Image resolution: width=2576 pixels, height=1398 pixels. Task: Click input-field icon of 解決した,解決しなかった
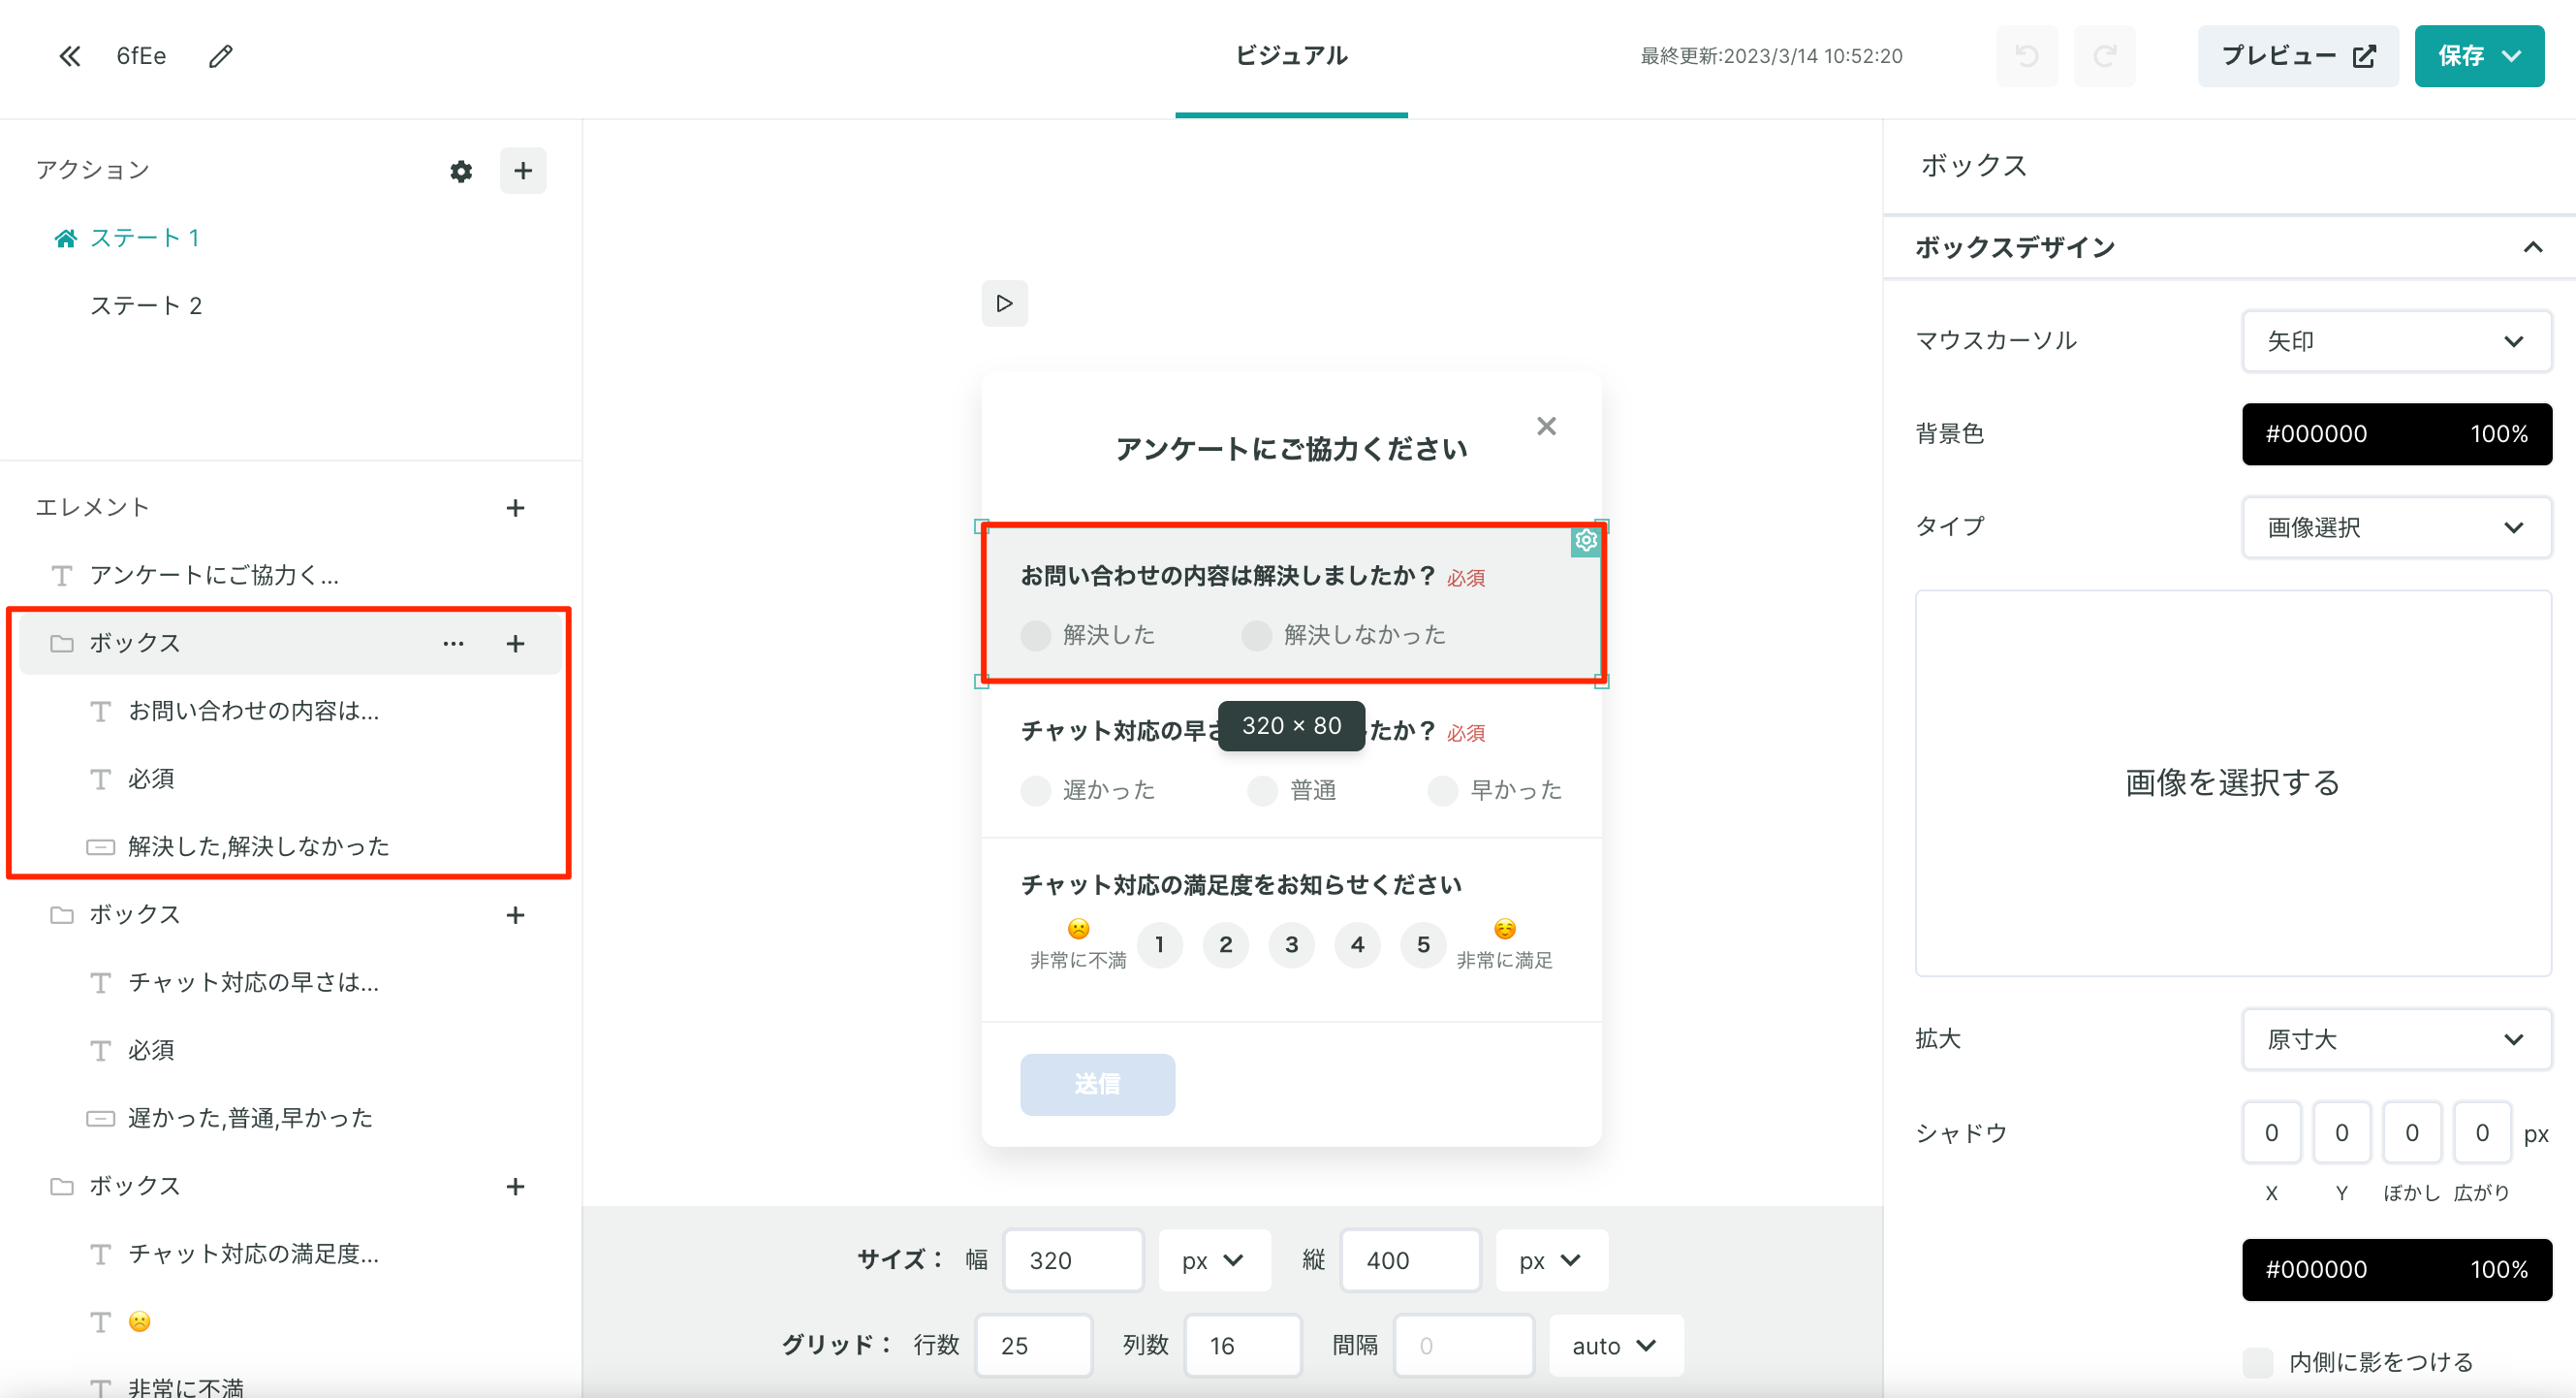100,847
